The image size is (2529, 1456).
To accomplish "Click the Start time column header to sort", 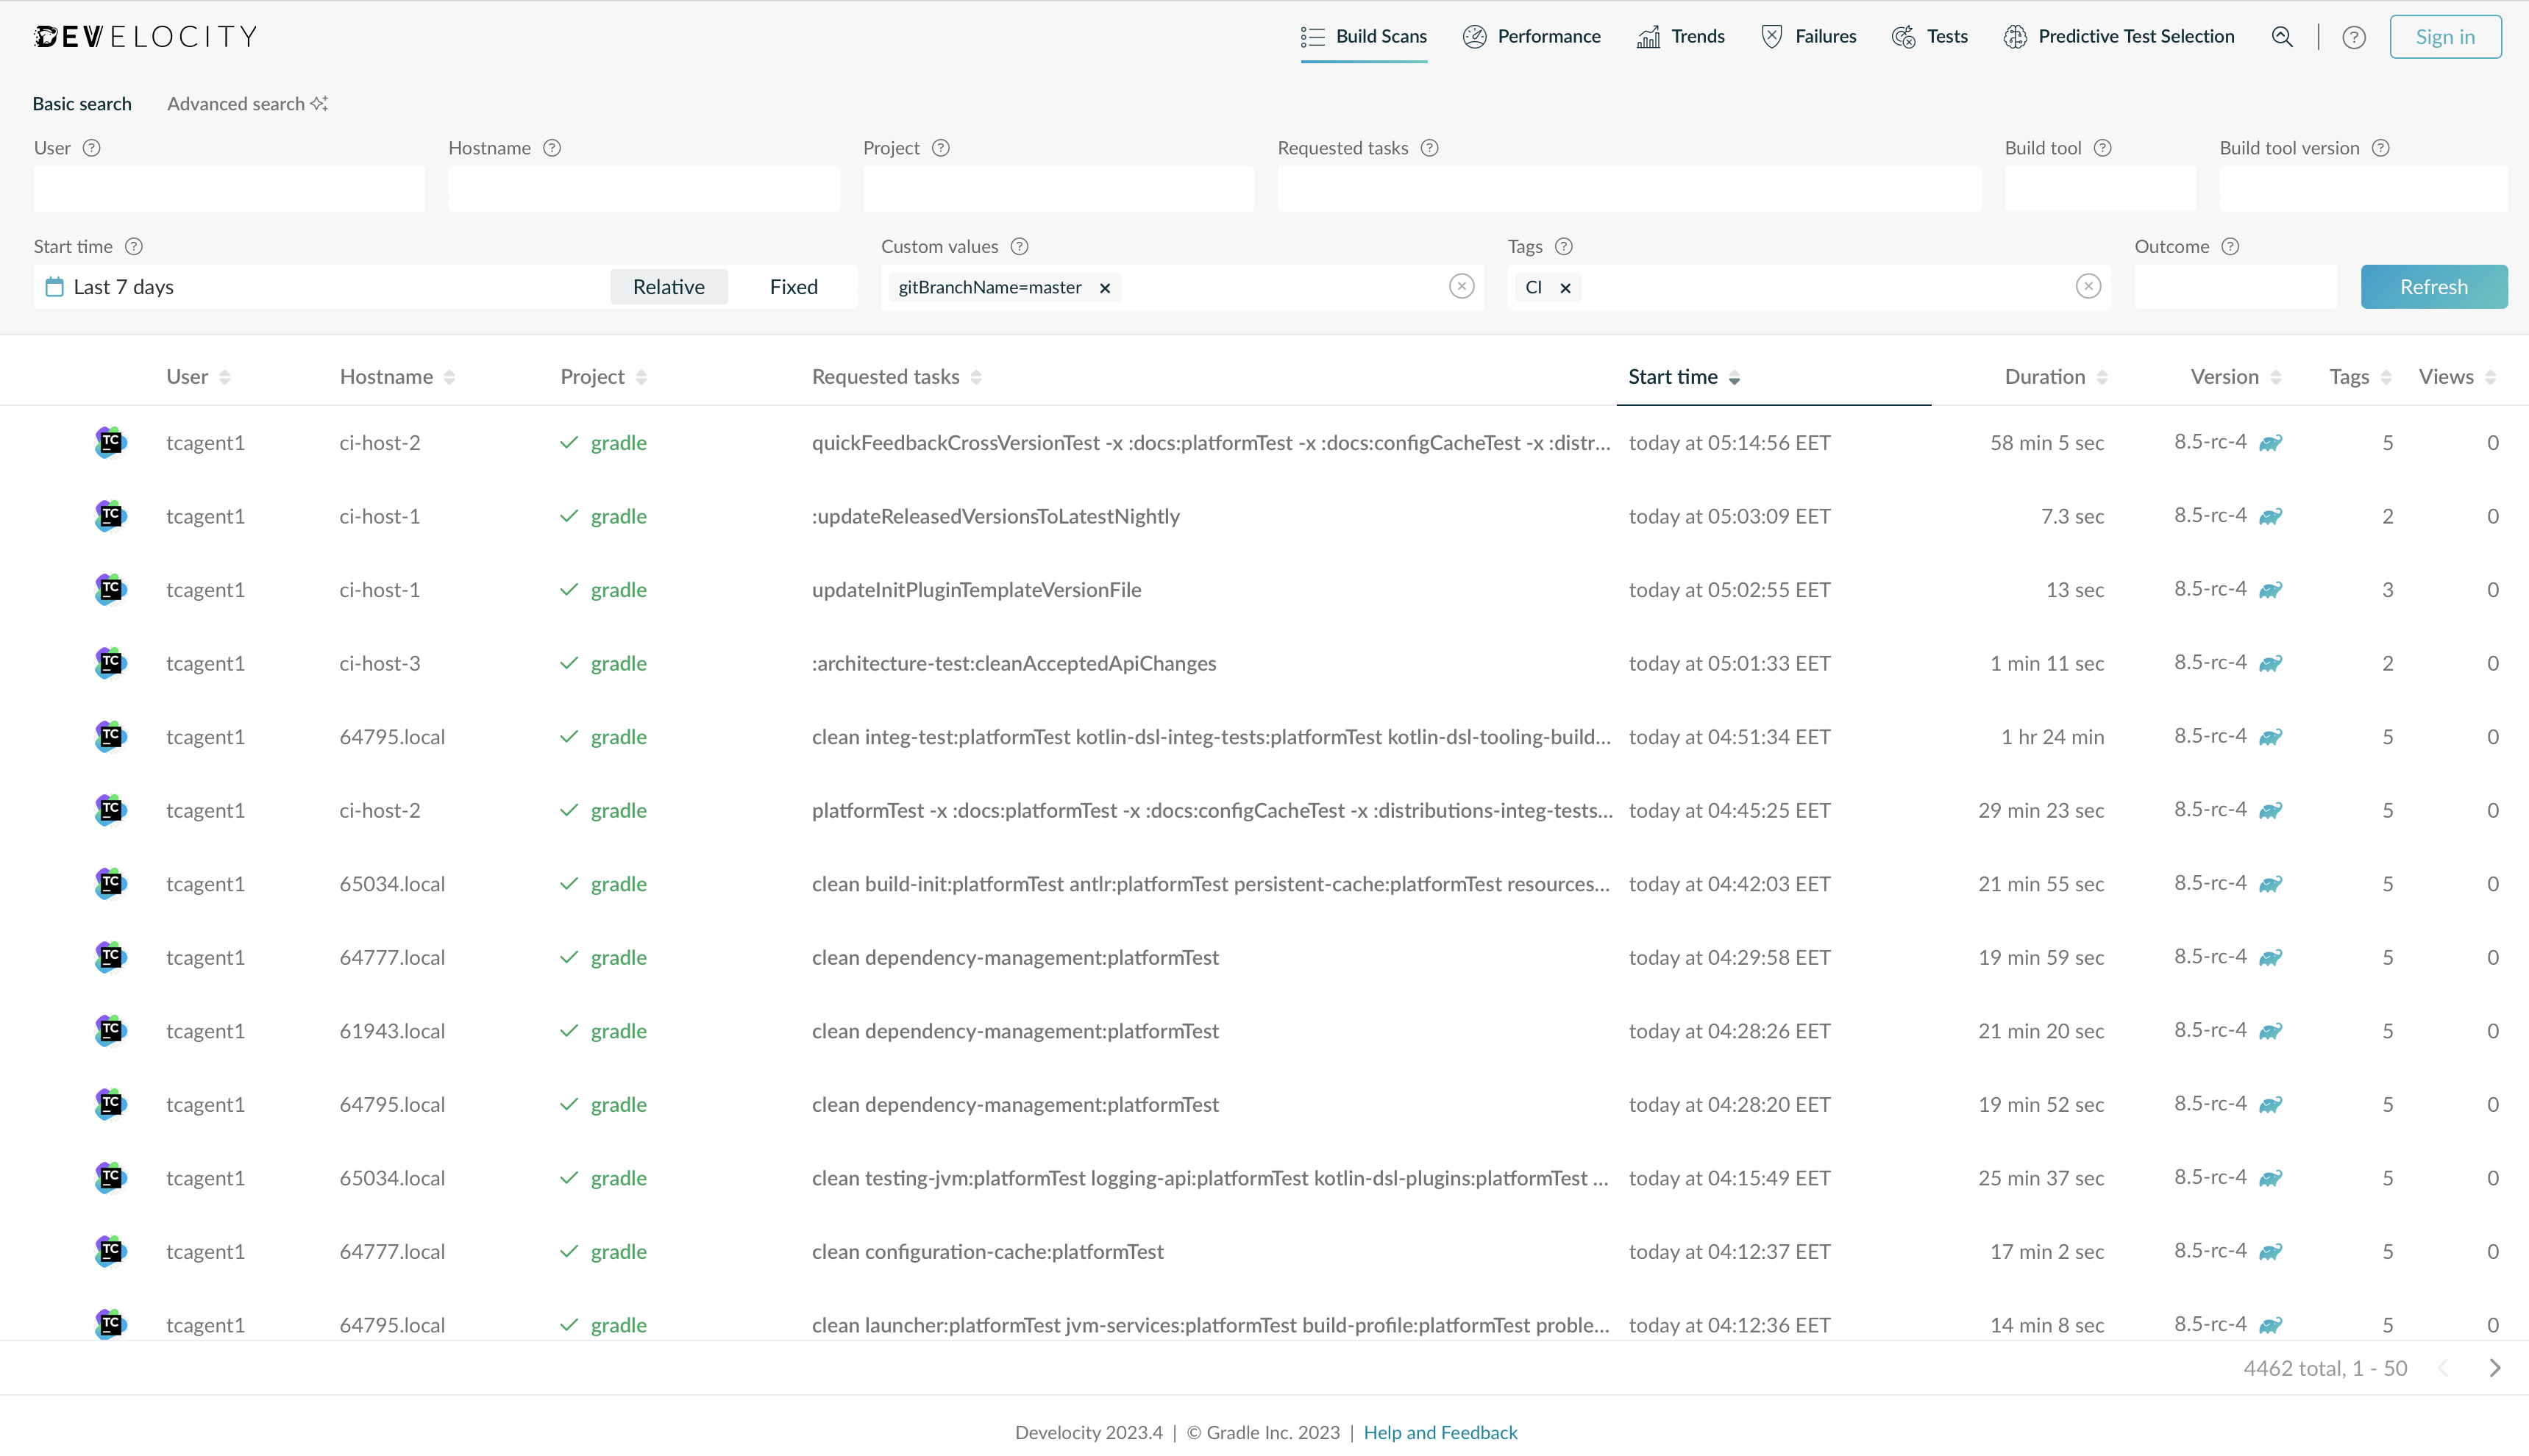I will point(1673,377).
